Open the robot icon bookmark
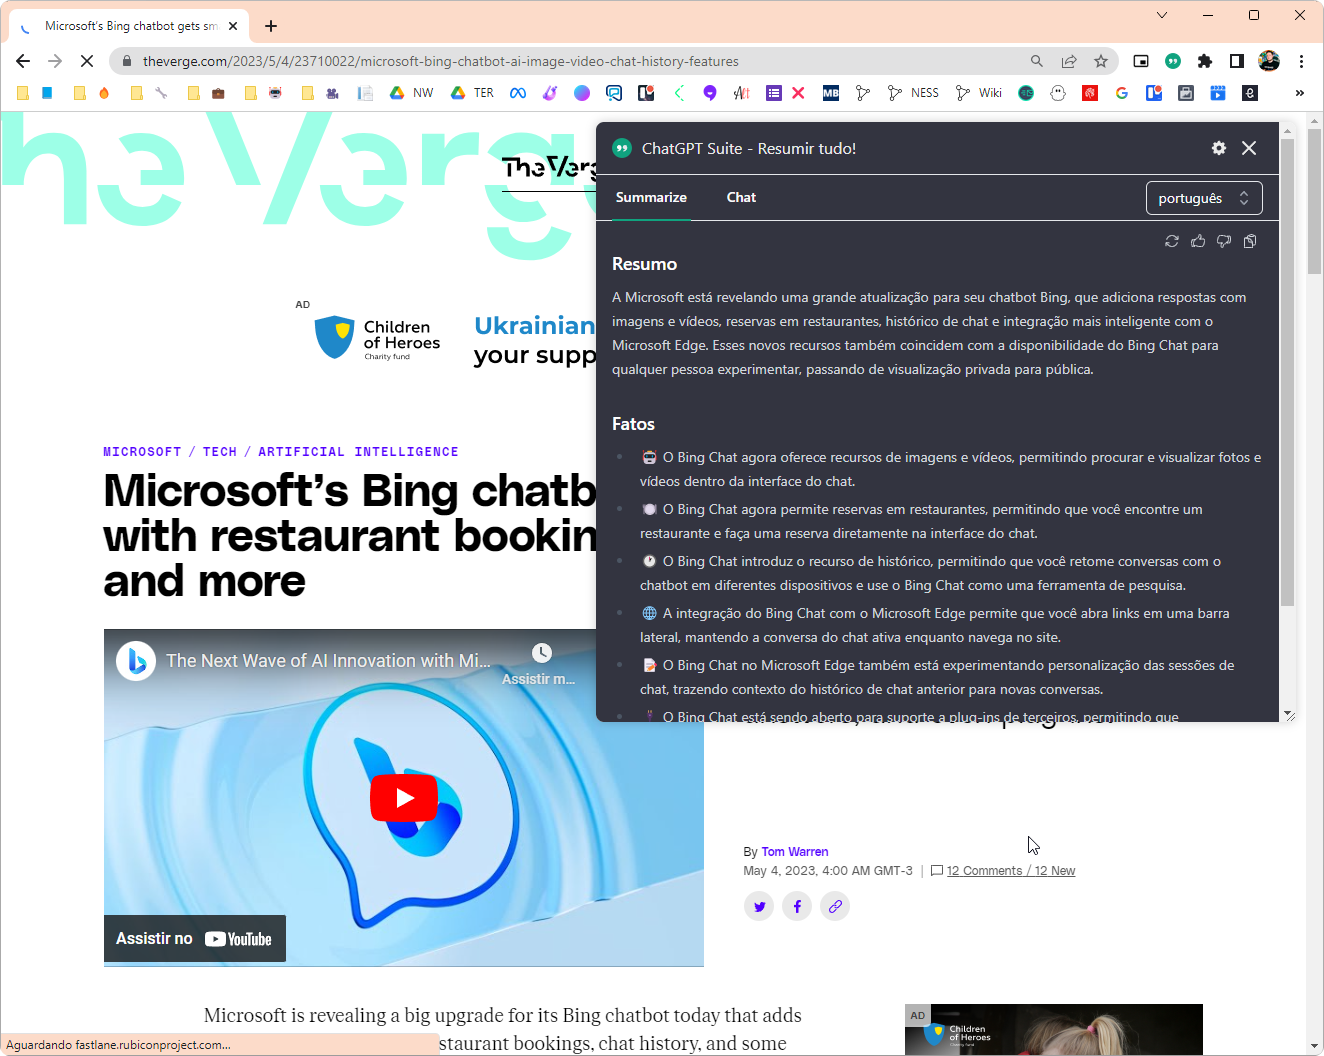Image resolution: width=1324 pixels, height=1056 pixels. (275, 93)
